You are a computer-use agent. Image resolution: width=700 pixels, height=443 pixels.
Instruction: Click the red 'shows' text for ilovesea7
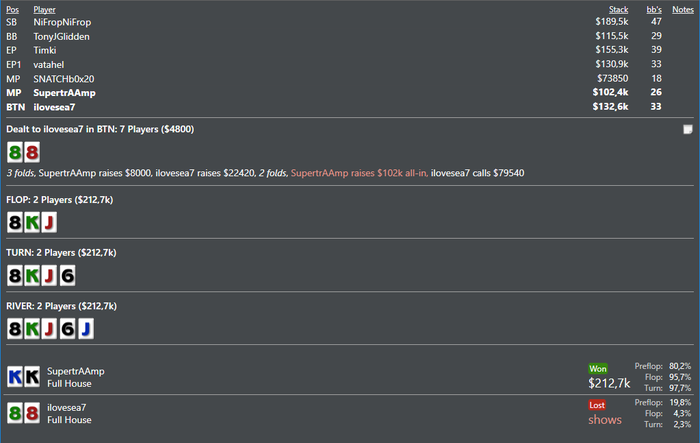(x=605, y=420)
